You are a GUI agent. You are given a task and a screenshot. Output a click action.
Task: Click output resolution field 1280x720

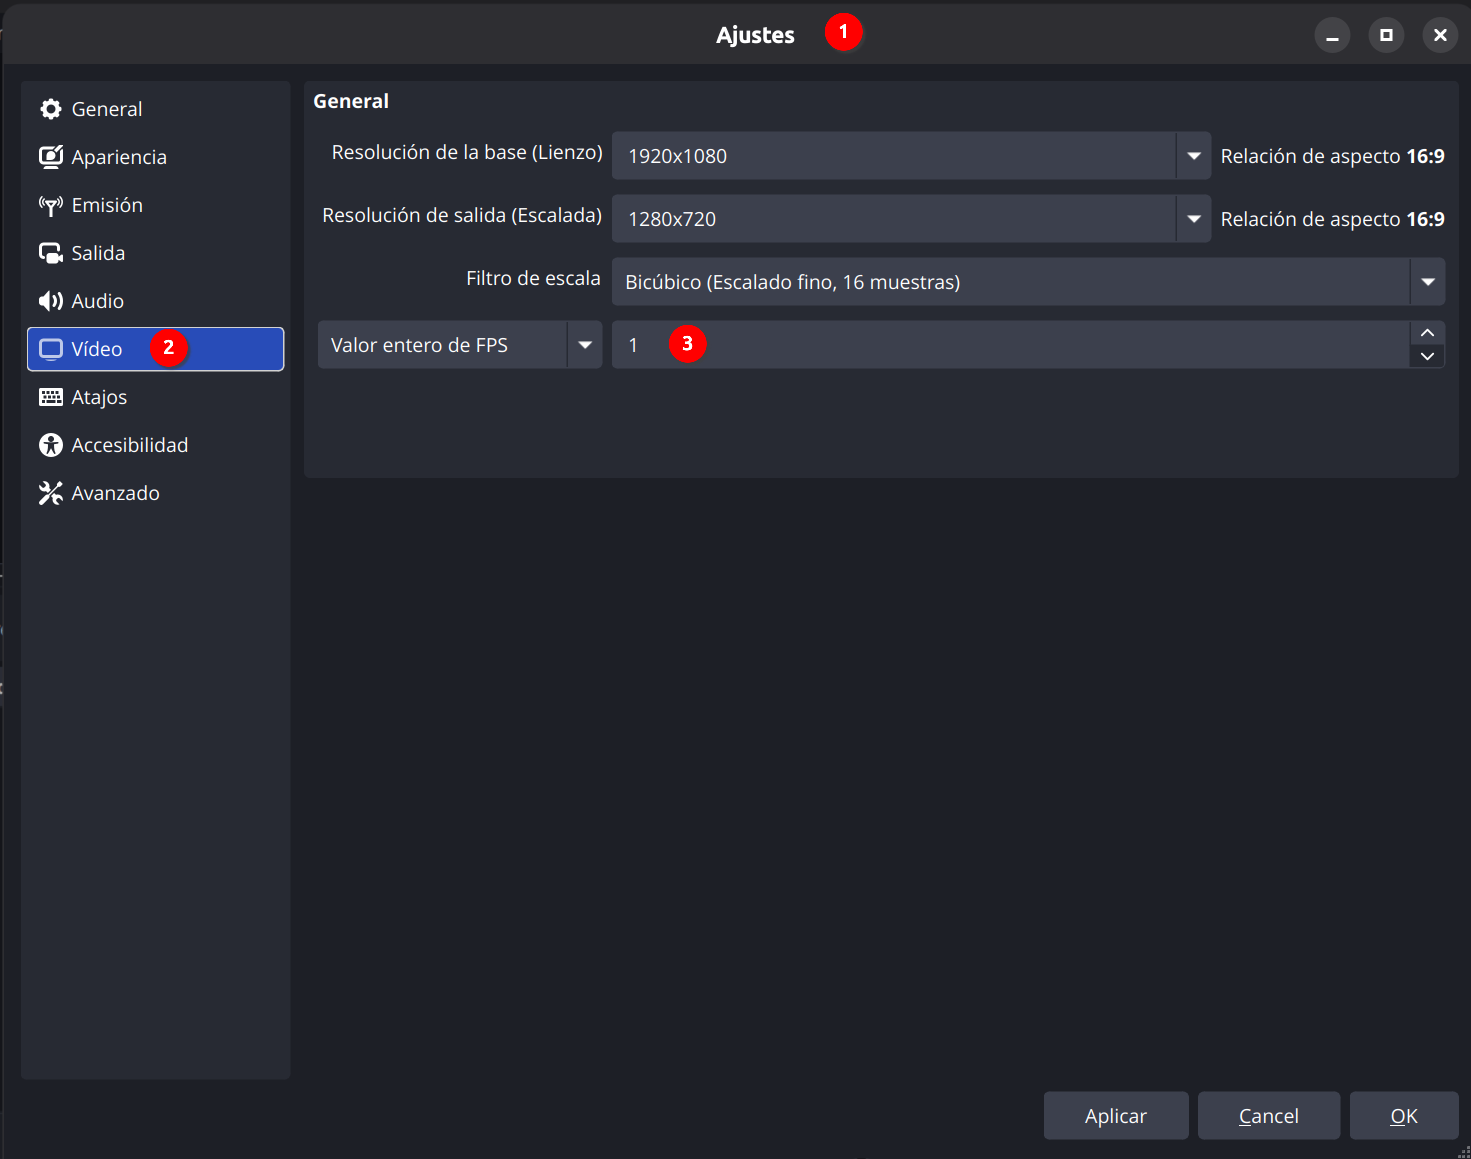(x=894, y=219)
